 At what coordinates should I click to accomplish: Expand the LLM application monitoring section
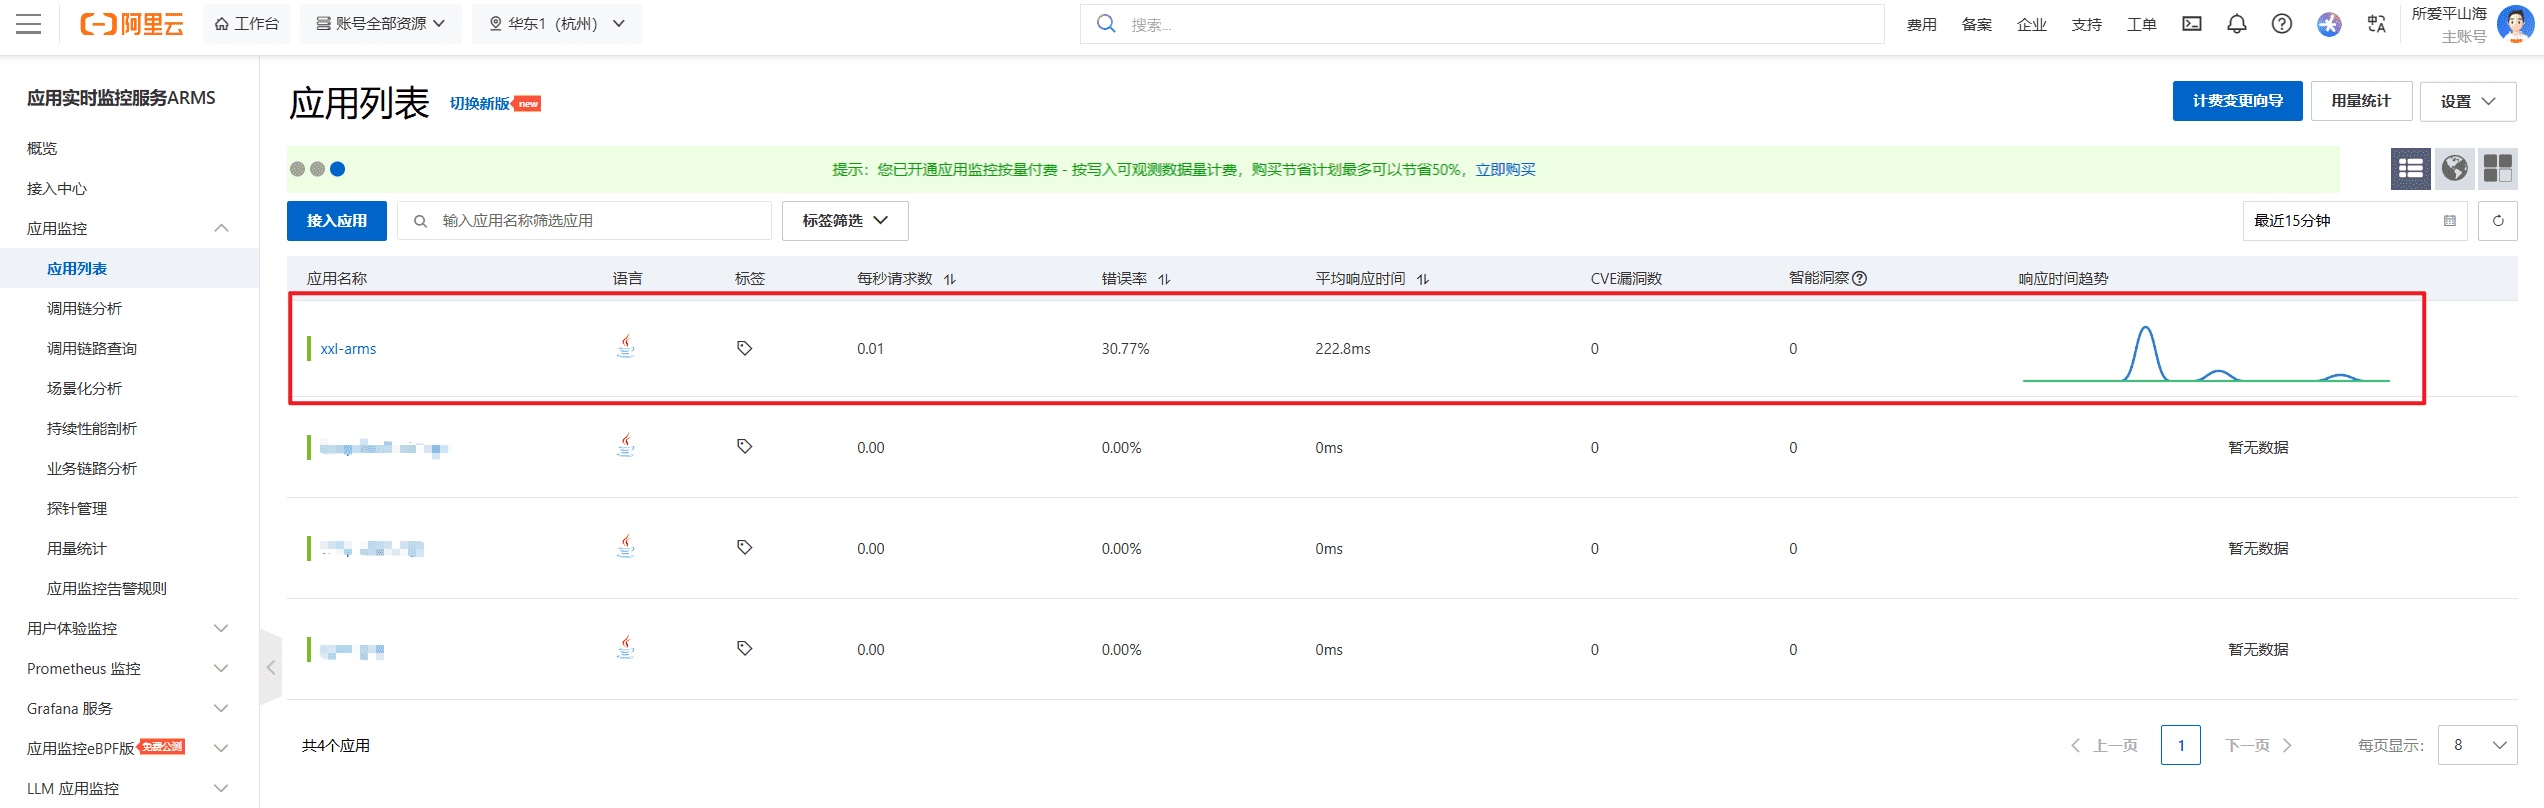pyautogui.click(x=221, y=788)
